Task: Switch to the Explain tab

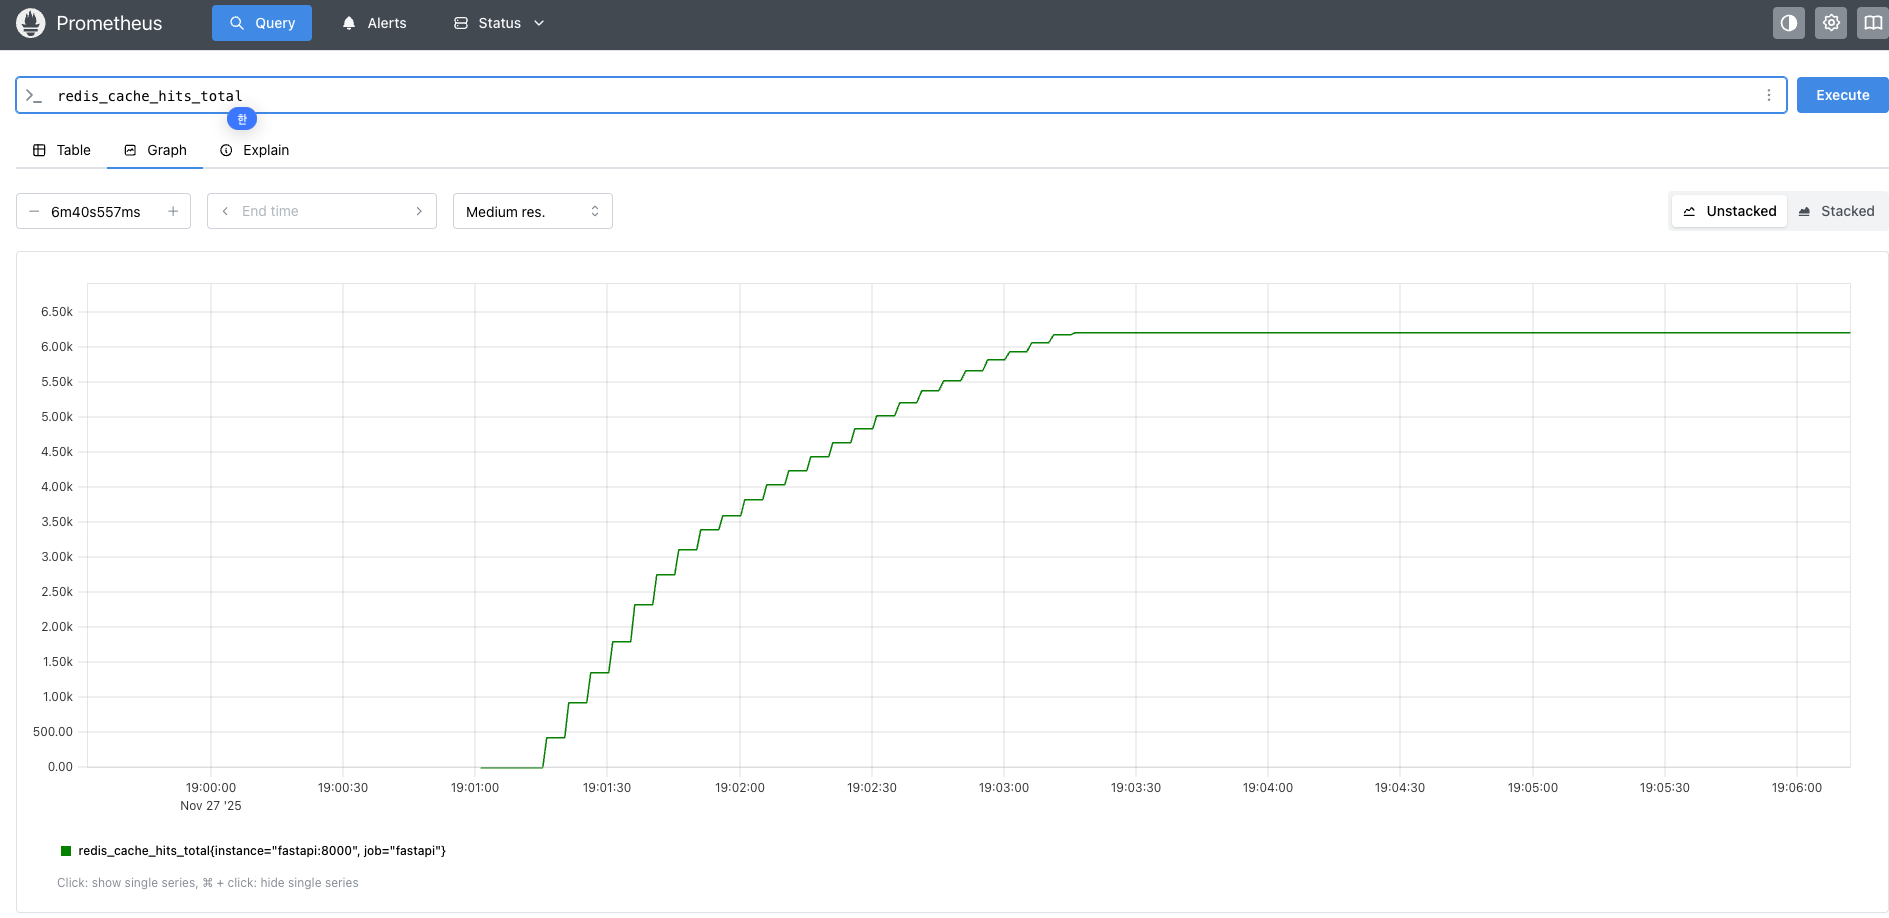Action: click(x=254, y=150)
